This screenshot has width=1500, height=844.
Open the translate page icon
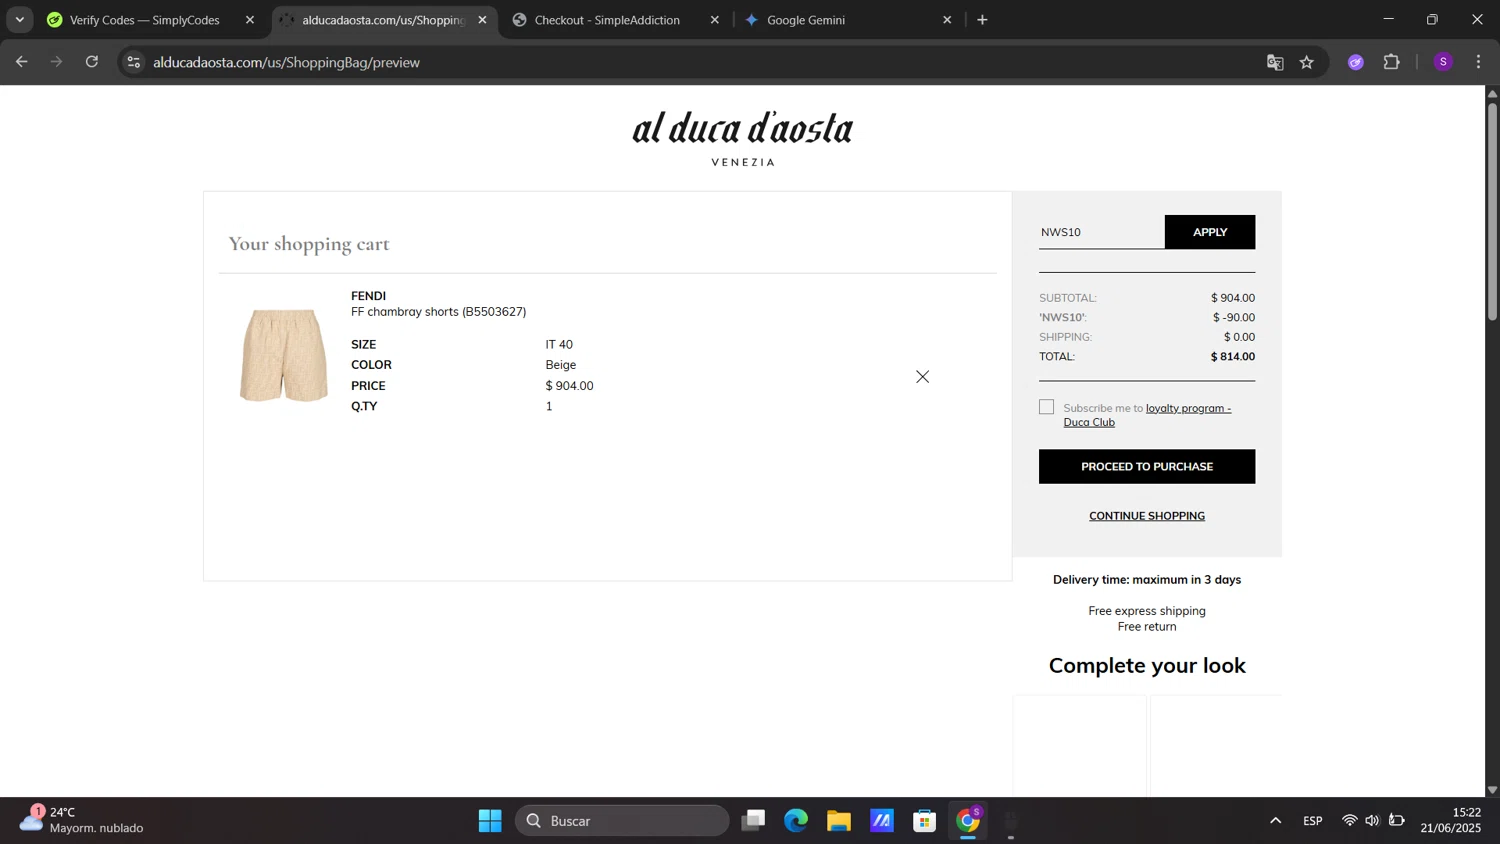pos(1275,62)
